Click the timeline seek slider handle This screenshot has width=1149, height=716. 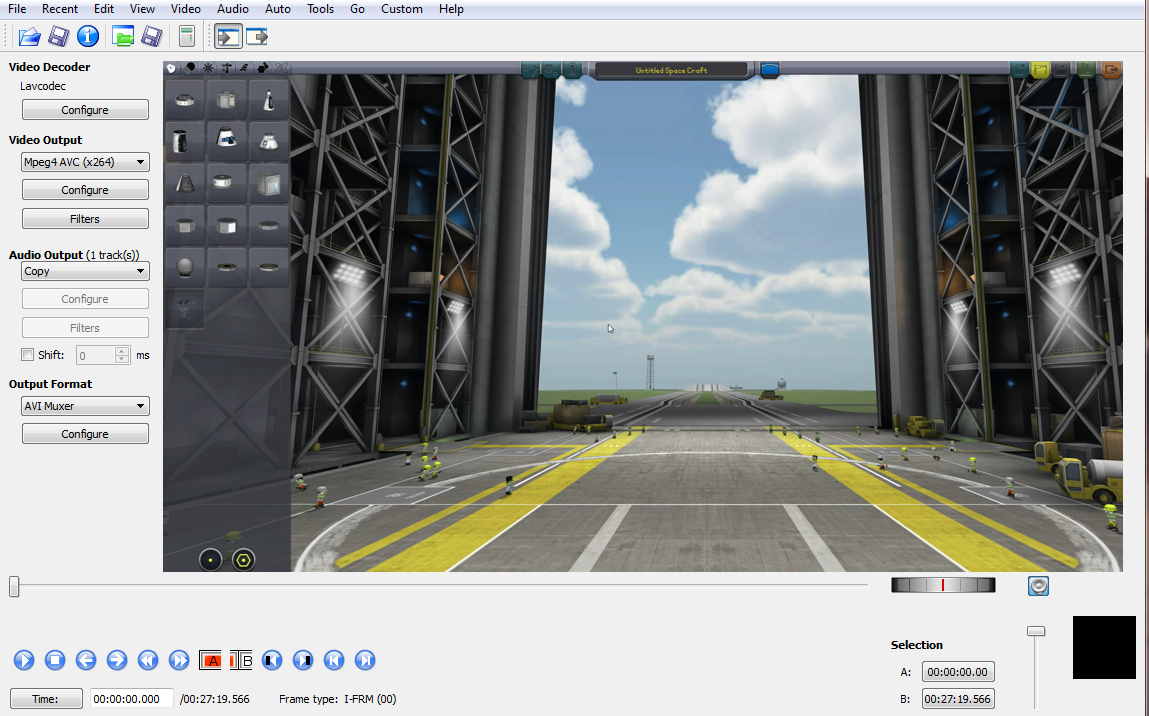click(x=14, y=587)
